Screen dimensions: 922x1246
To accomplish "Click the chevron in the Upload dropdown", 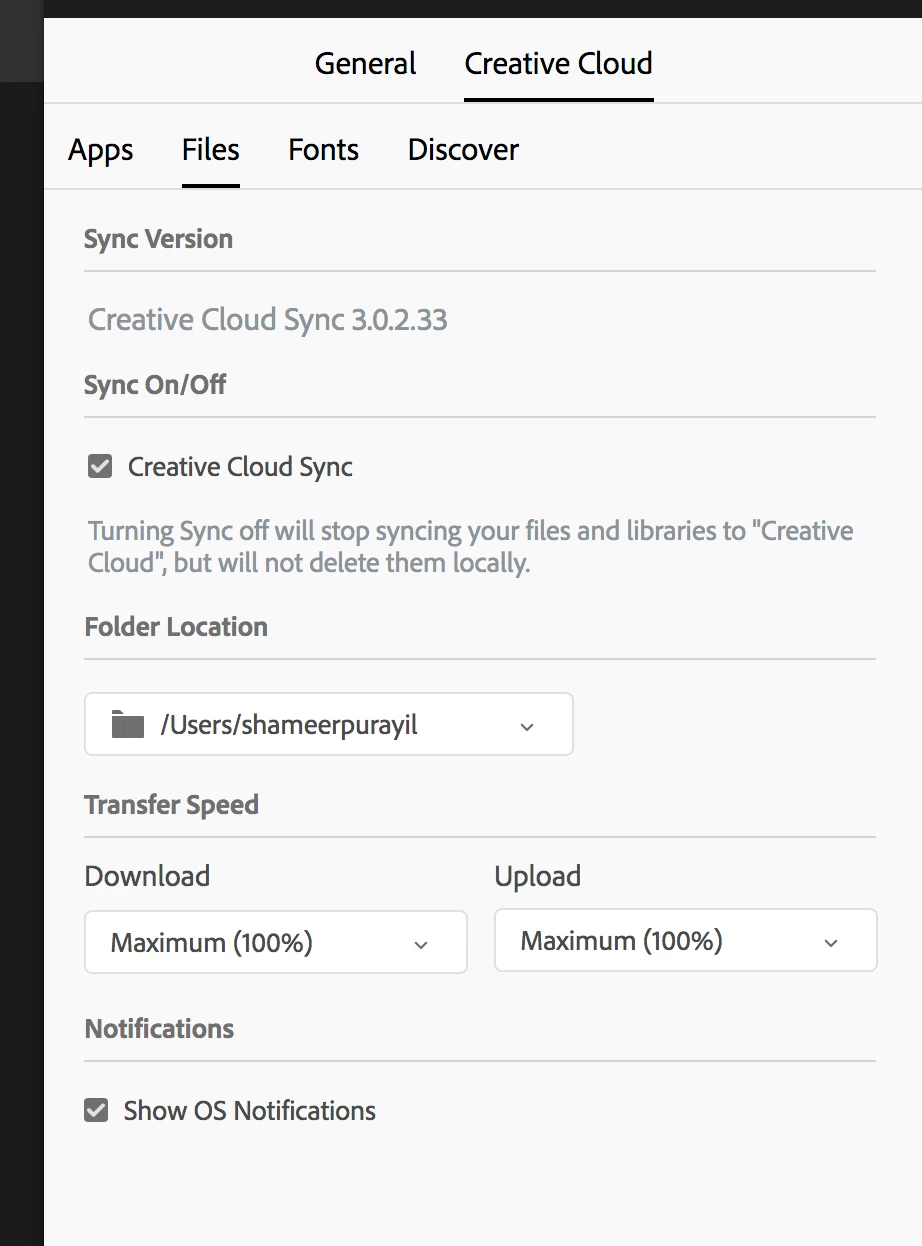I will [831, 943].
